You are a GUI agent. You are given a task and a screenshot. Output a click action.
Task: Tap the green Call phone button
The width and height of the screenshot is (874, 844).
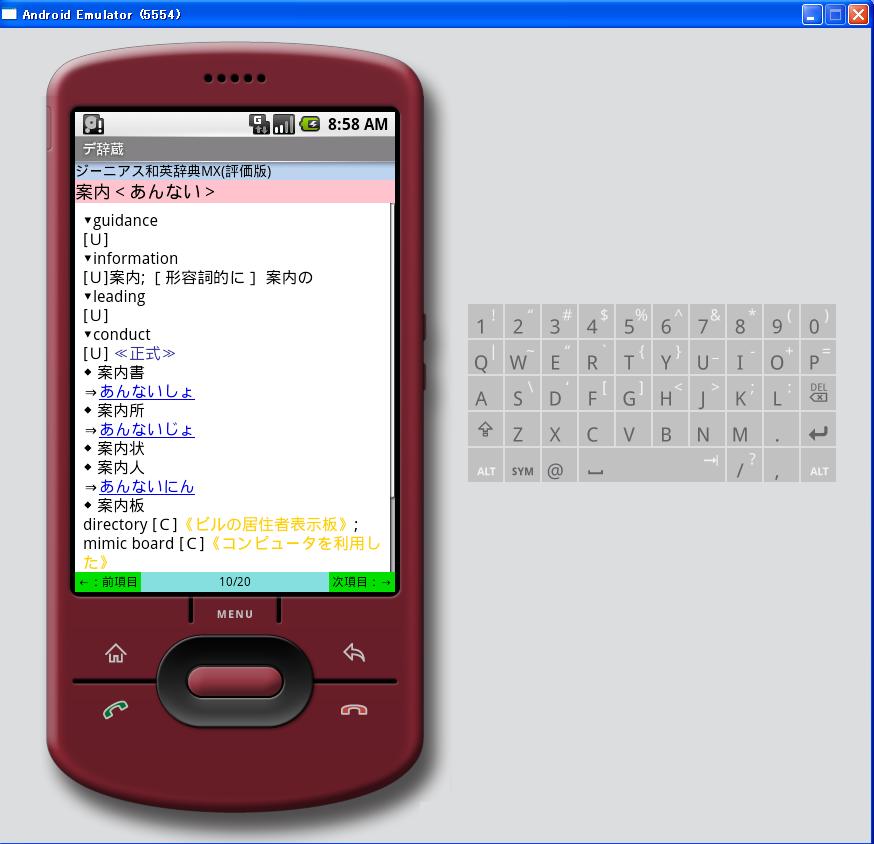coord(115,709)
